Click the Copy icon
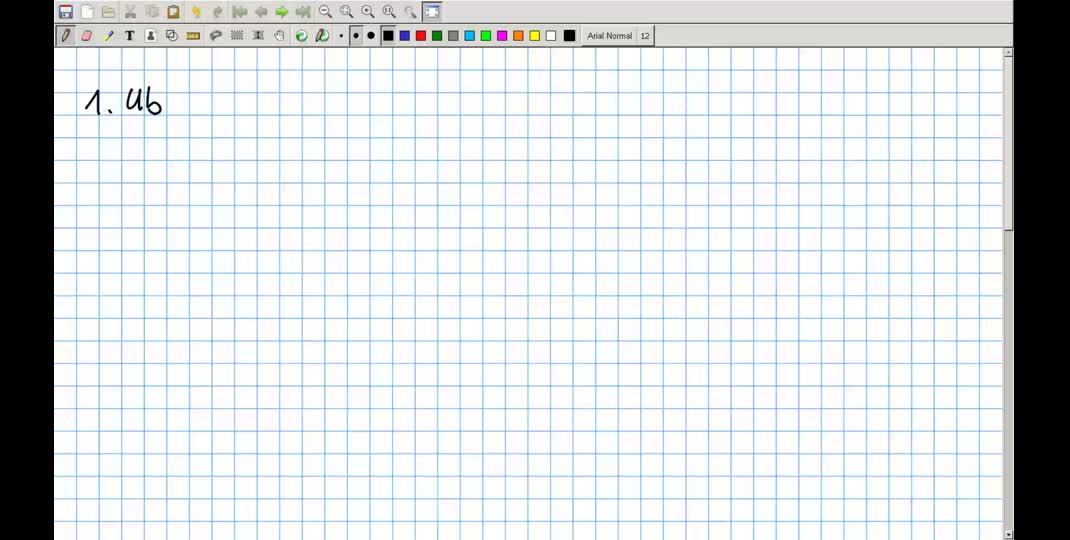Image resolution: width=1070 pixels, height=540 pixels. pos(152,12)
